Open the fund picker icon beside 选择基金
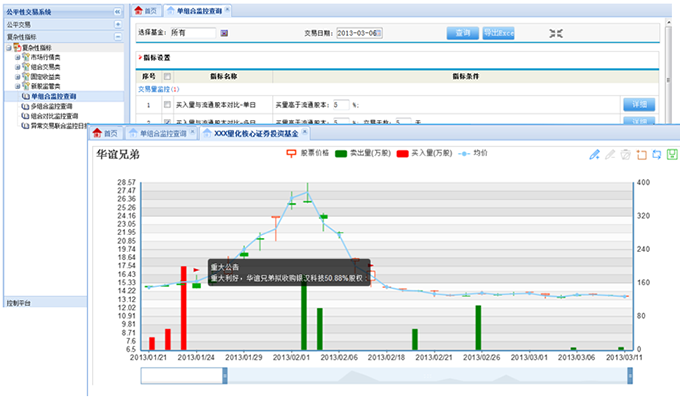This screenshot has width=680, height=397. [224, 33]
